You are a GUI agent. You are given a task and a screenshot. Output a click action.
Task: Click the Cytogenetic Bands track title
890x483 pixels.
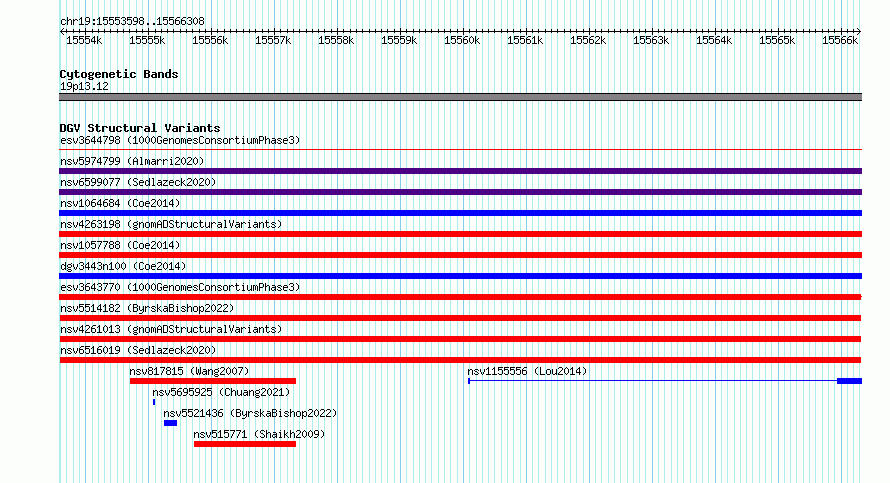119,74
